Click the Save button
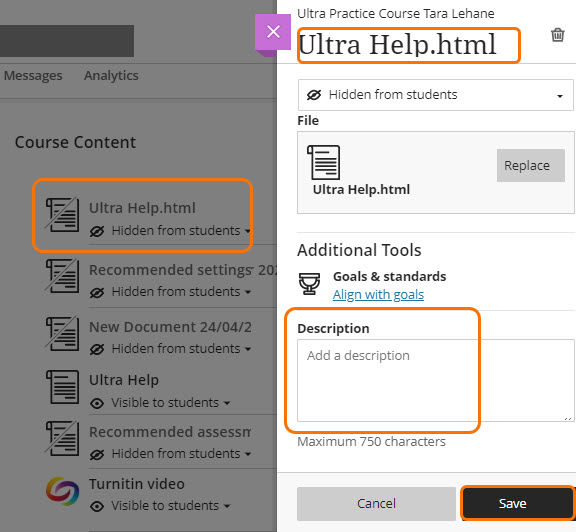 point(517,503)
